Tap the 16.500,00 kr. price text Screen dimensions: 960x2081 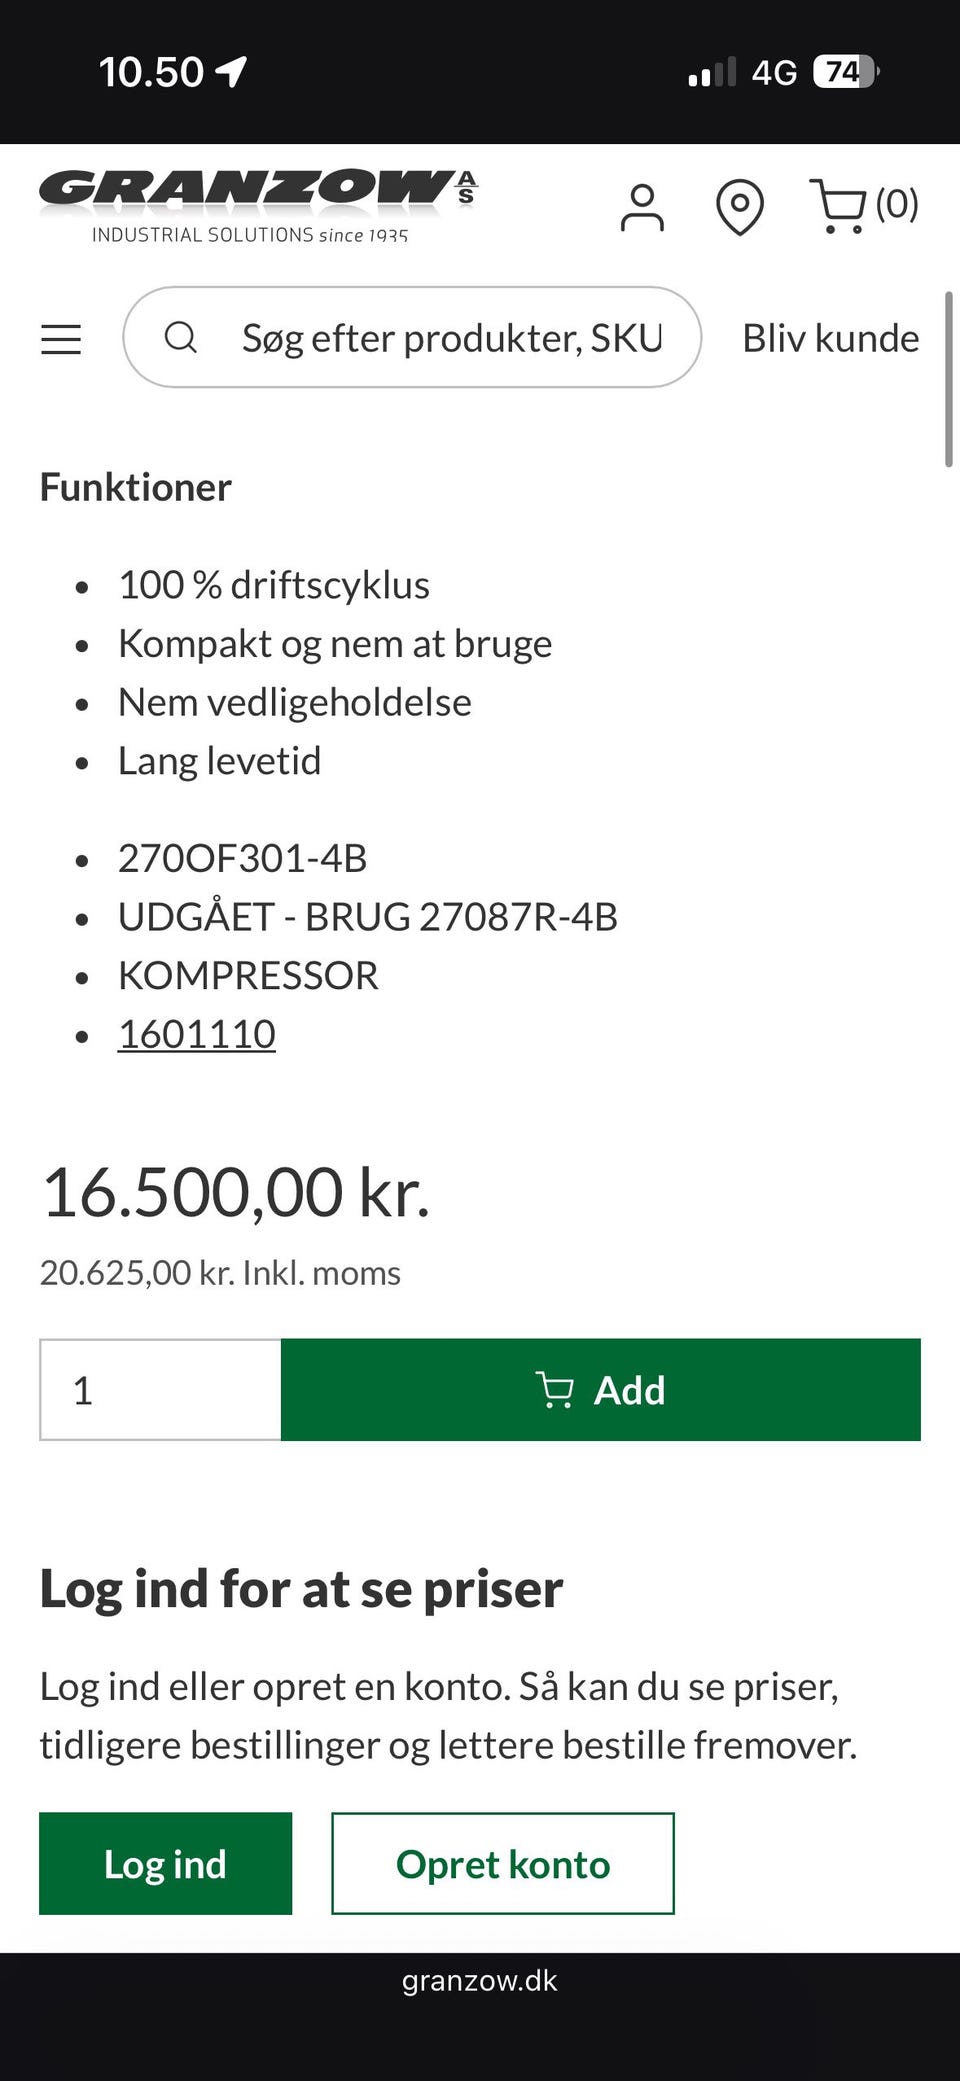click(x=236, y=1192)
